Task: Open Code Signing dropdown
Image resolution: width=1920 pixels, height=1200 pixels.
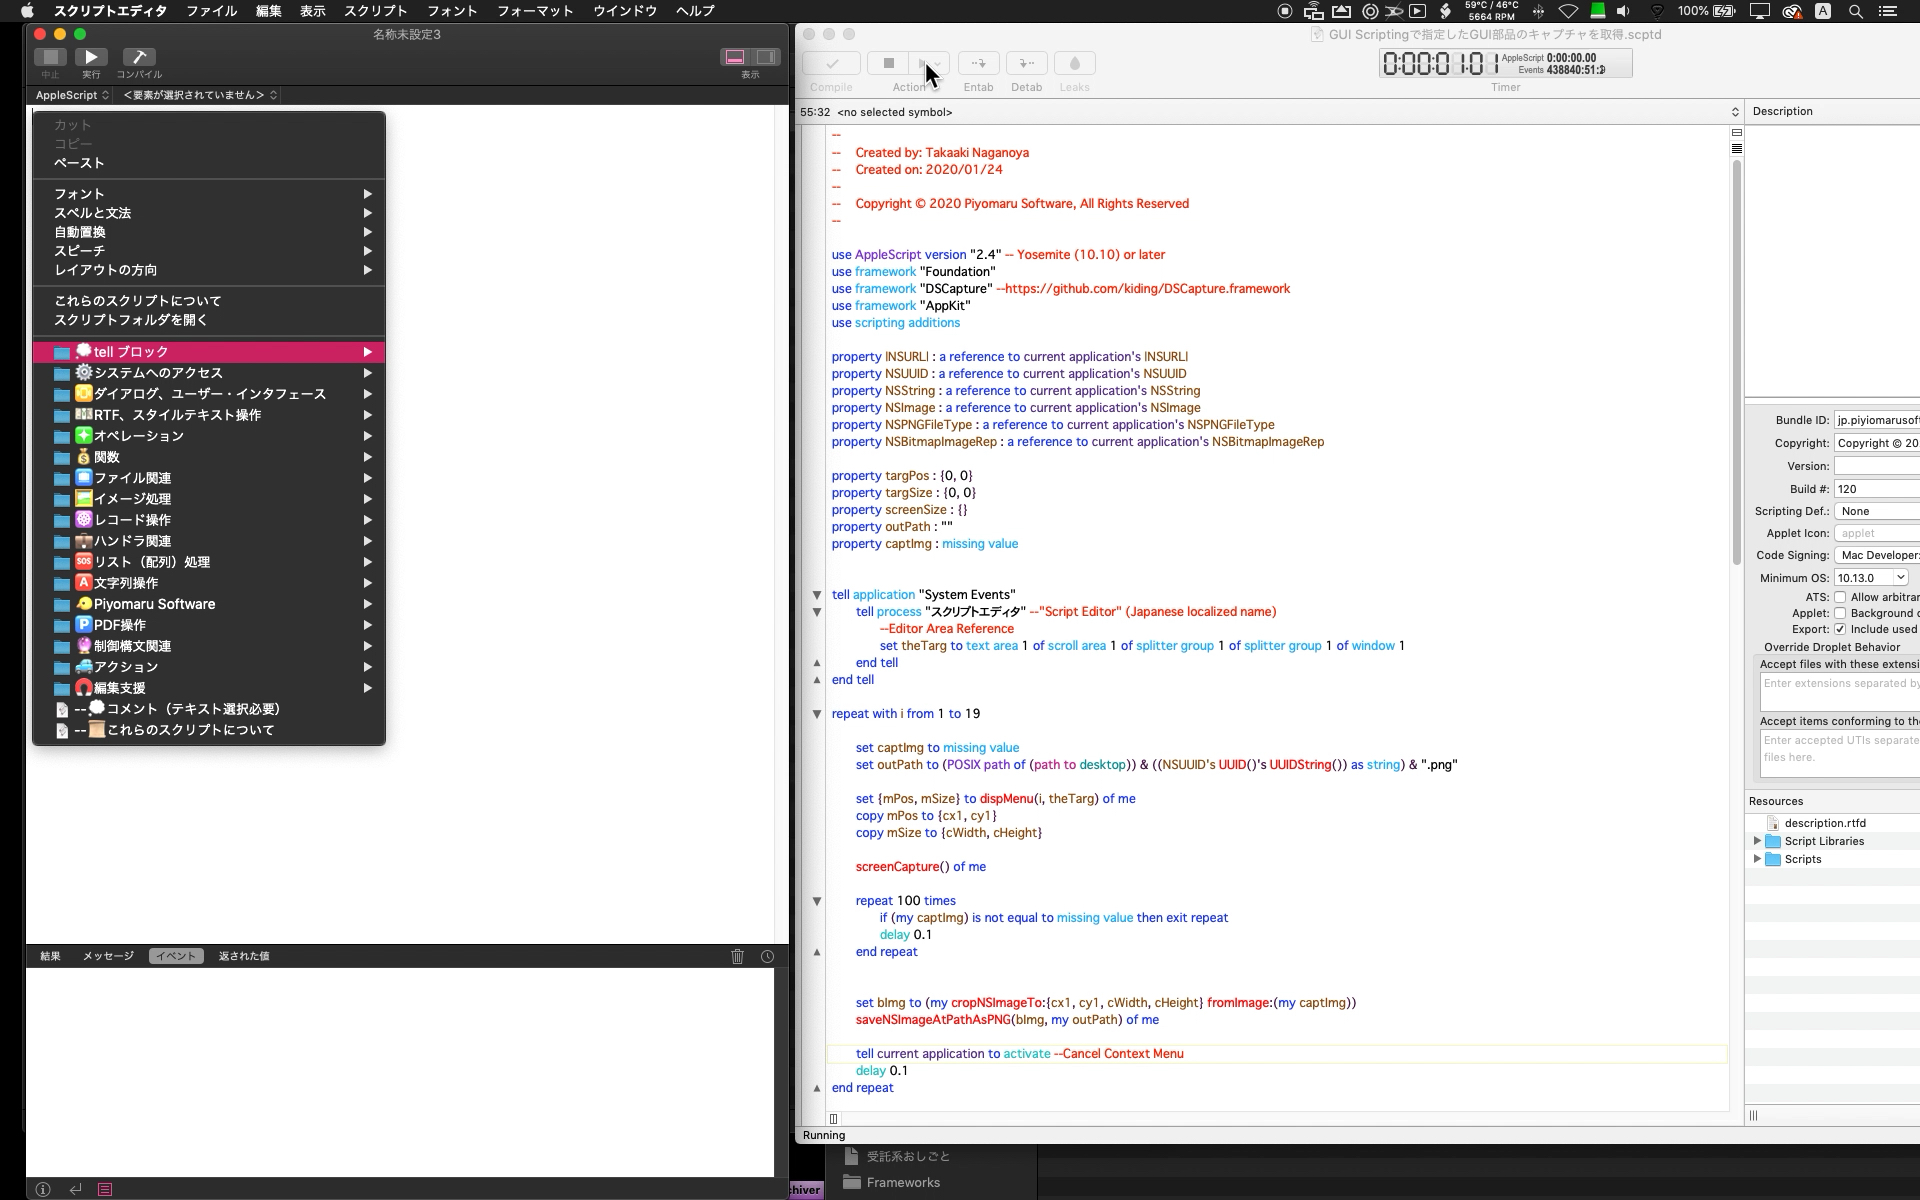Action: (x=1877, y=555)
